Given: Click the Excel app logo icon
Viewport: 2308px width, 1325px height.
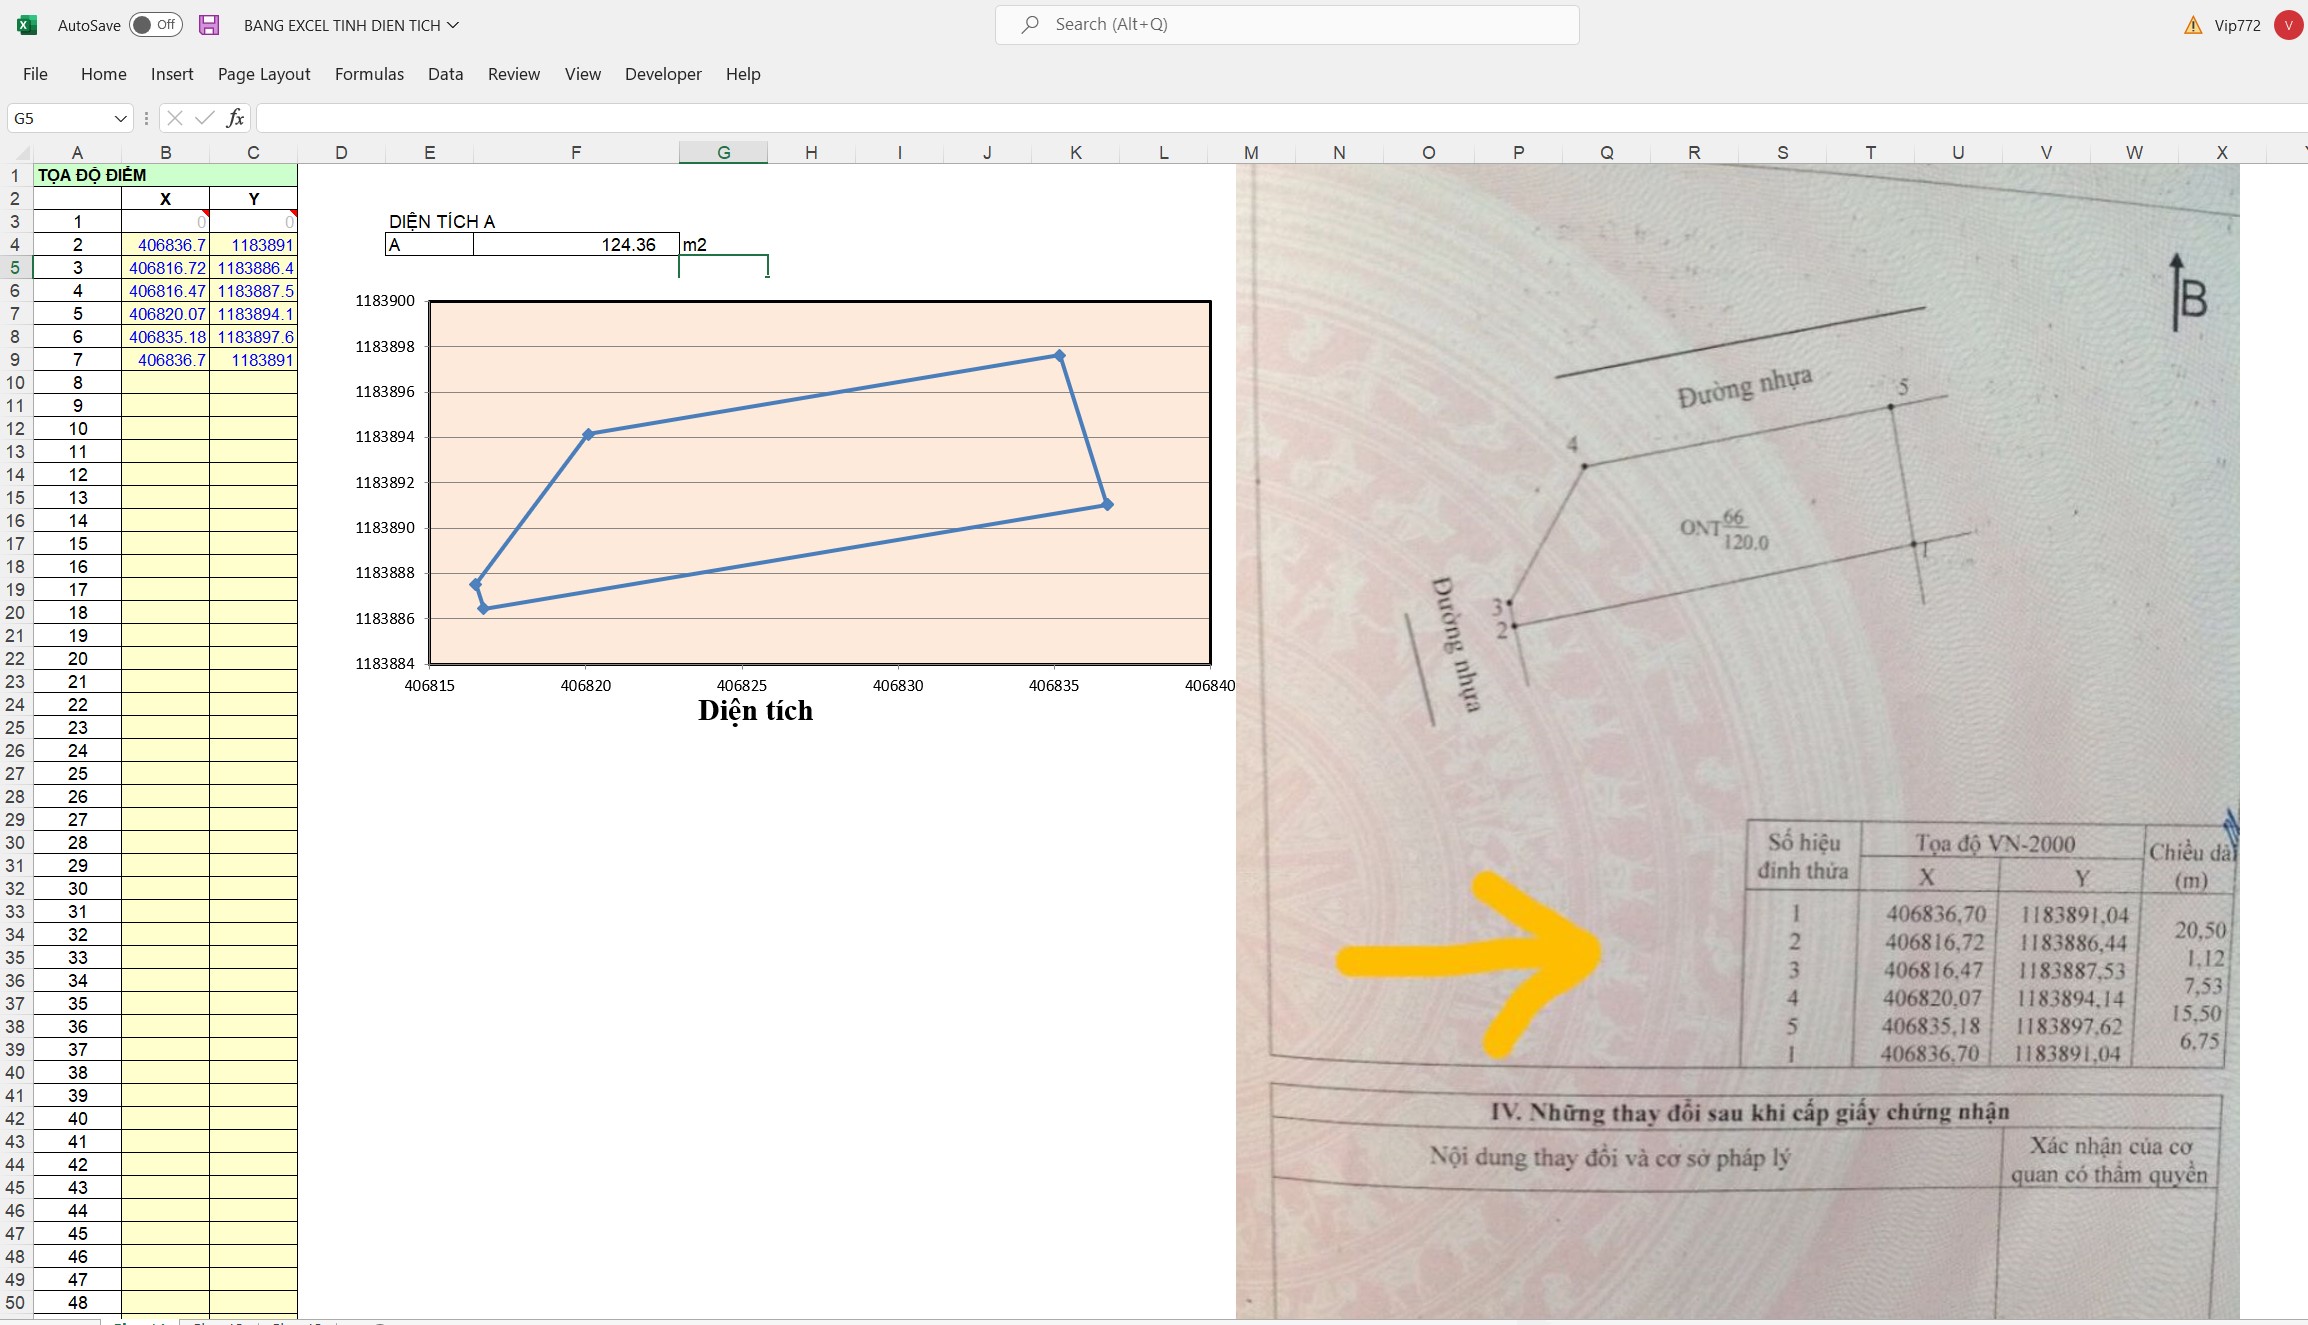Looking at the screenshot, I should (27, 25).
